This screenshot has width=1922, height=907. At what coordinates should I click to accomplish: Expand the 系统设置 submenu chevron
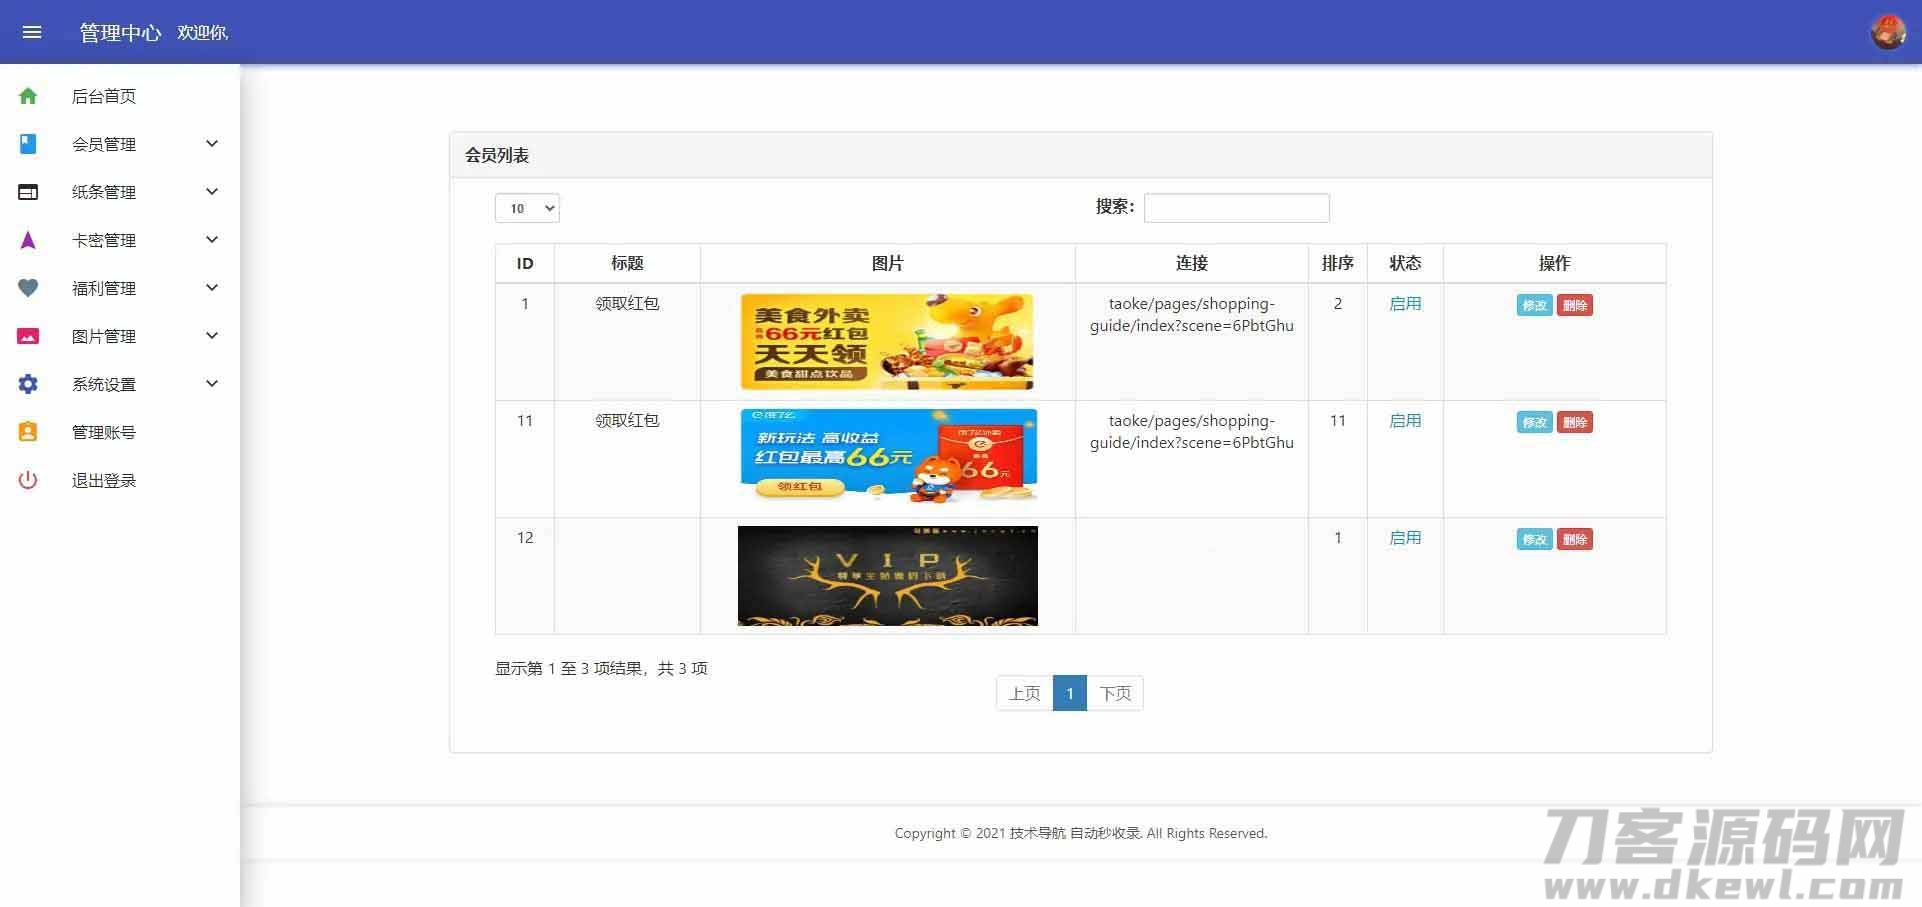click(211, 383)
